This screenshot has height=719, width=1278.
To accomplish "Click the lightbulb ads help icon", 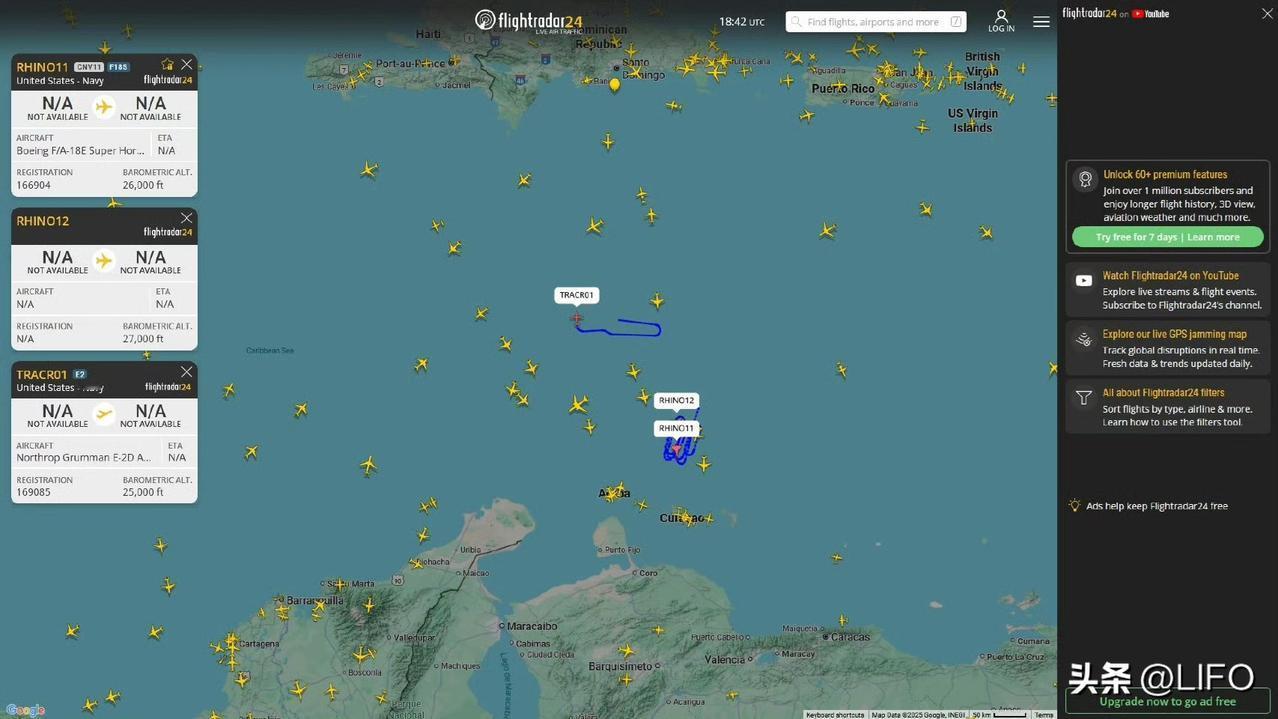I will [x=1075, y=505].
